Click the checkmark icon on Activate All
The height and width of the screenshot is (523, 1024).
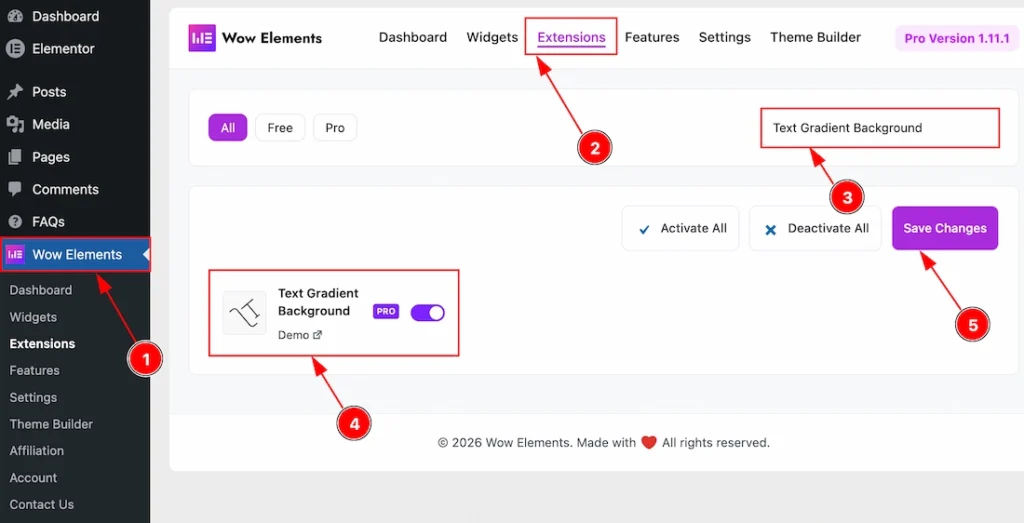click(x=644, y=229)
